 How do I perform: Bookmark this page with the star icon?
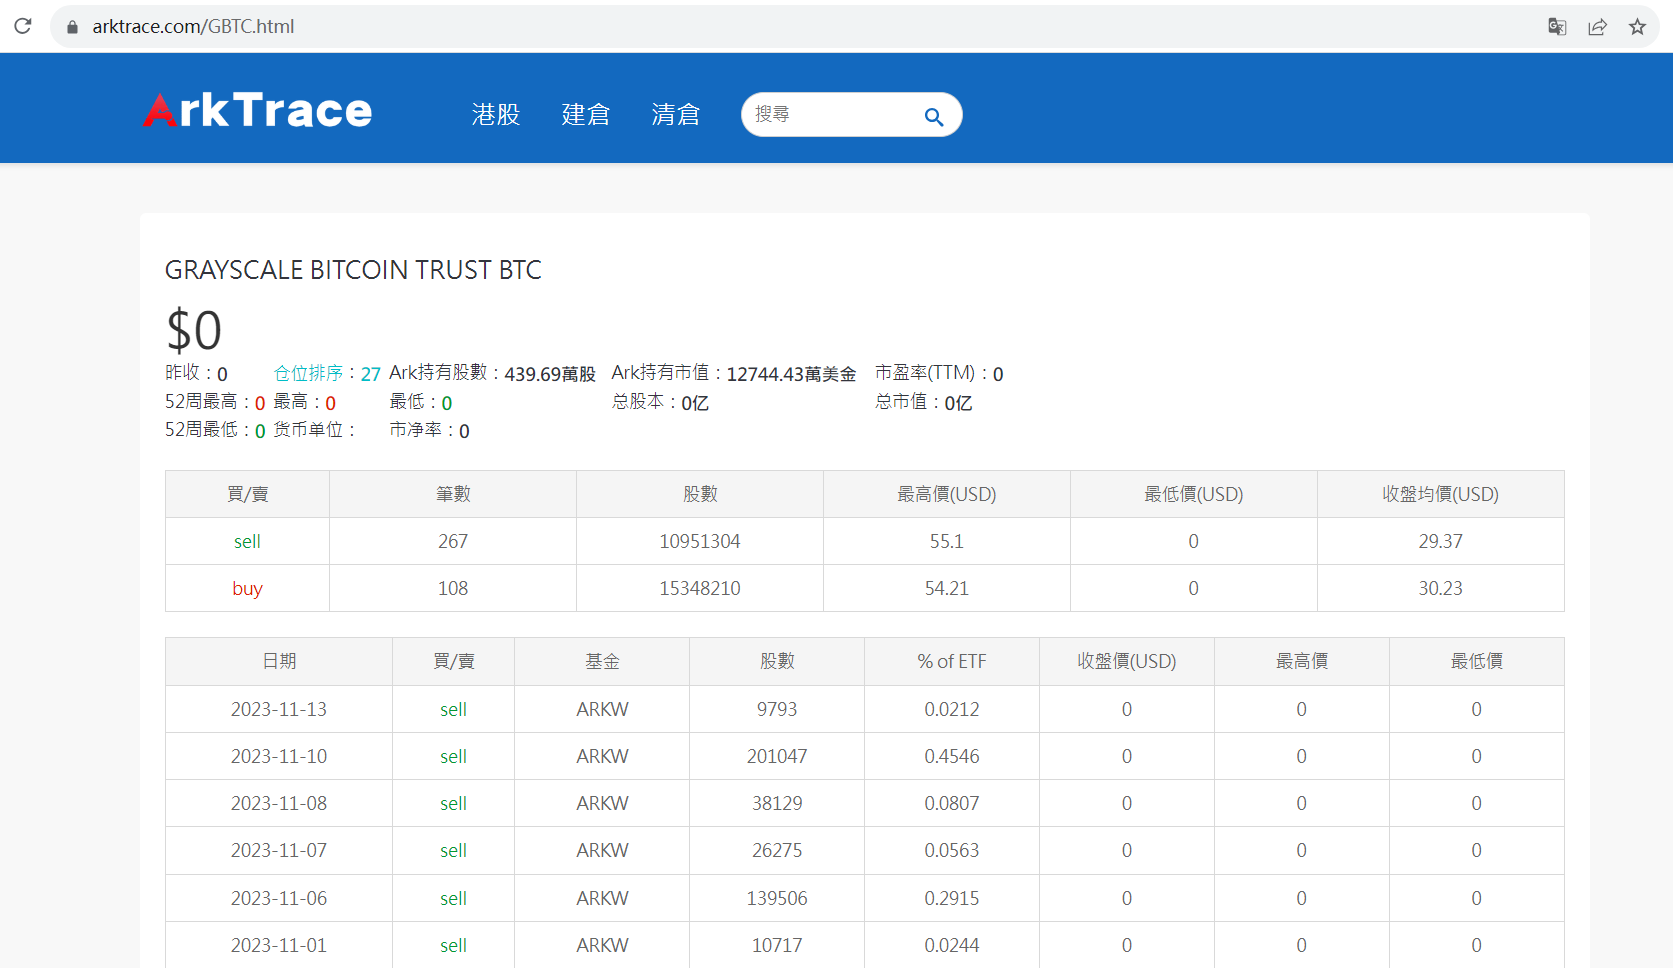(1637, 27)
